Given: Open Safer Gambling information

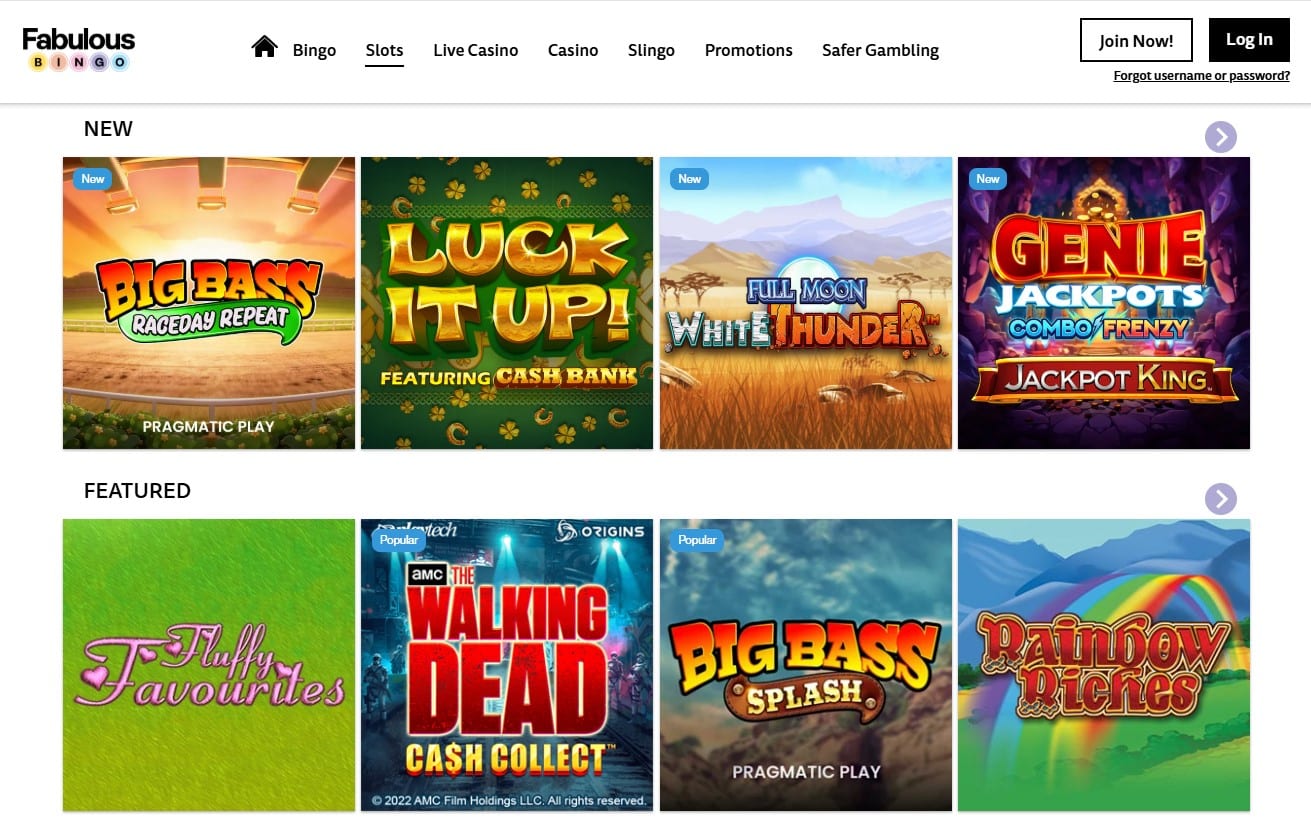Looking at the screenshot, I should (x=880, y=50).
